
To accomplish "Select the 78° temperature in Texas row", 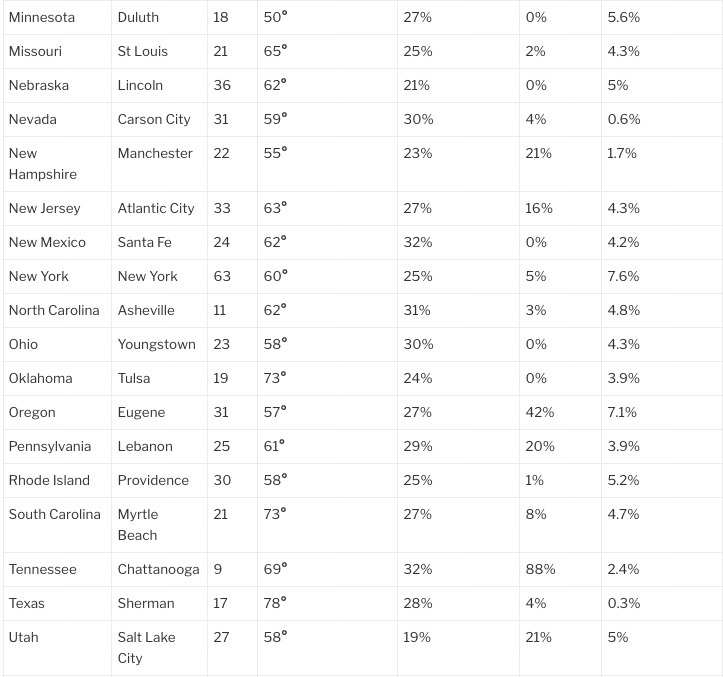I will (275, 603).
